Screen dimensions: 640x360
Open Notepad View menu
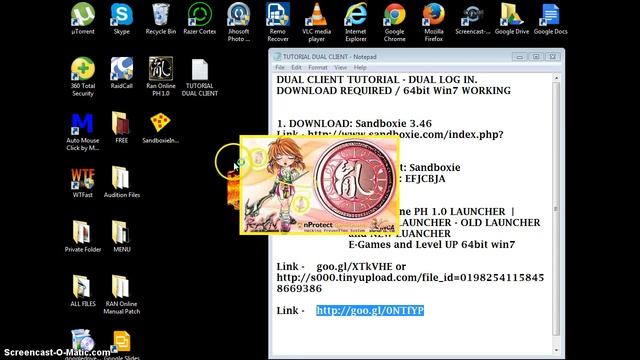click(x=340, y=68)
